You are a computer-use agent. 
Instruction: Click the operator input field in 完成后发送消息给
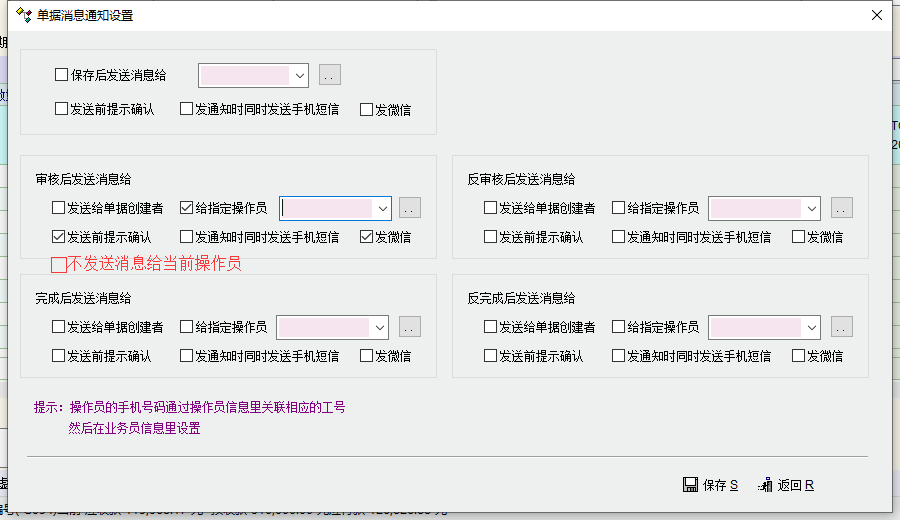(323, 327)
